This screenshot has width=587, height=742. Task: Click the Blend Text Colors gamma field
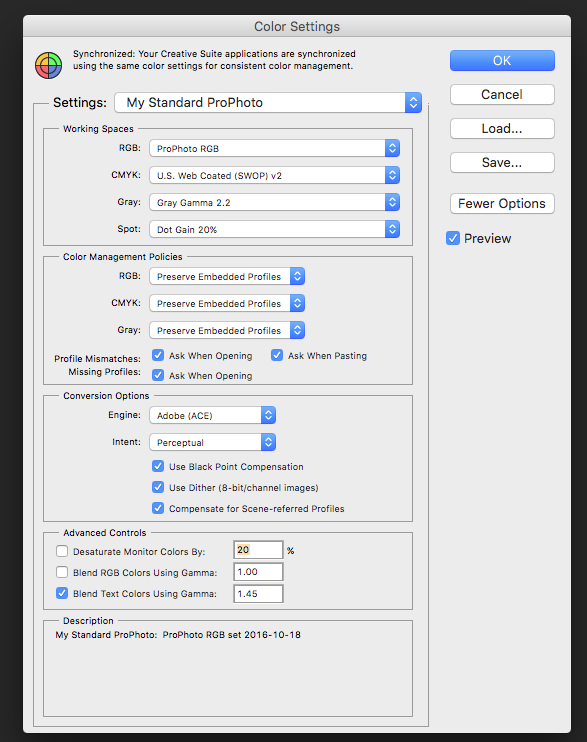click(x=258, y=594)
